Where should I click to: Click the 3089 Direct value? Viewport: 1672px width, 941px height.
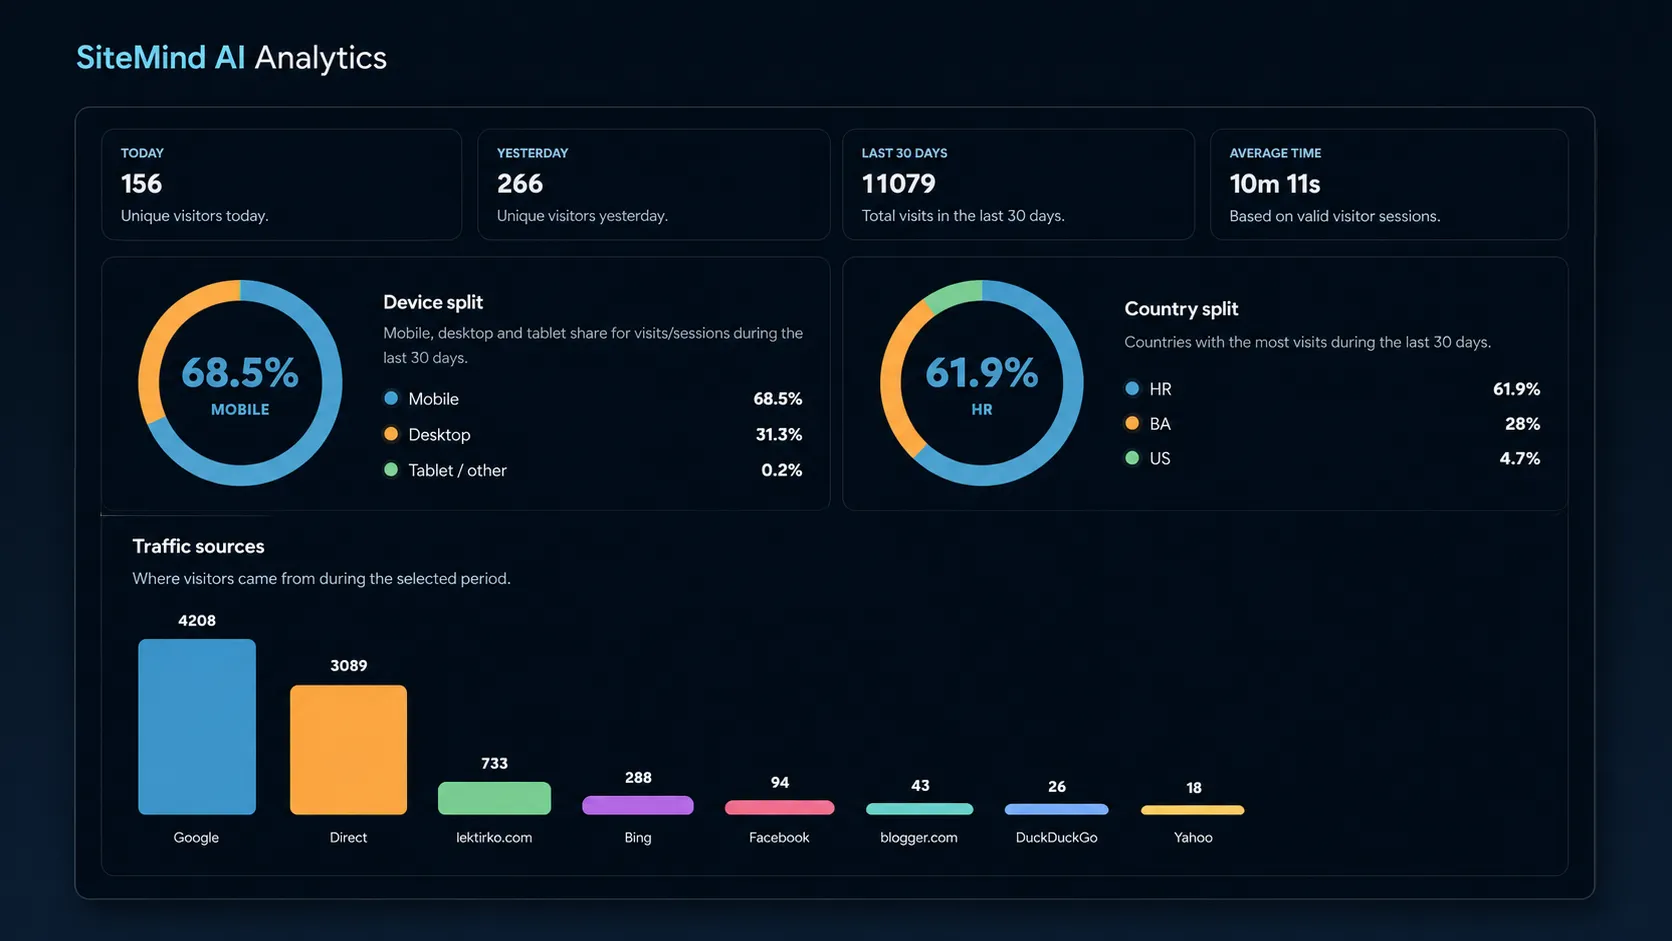(x=349, y=666)
